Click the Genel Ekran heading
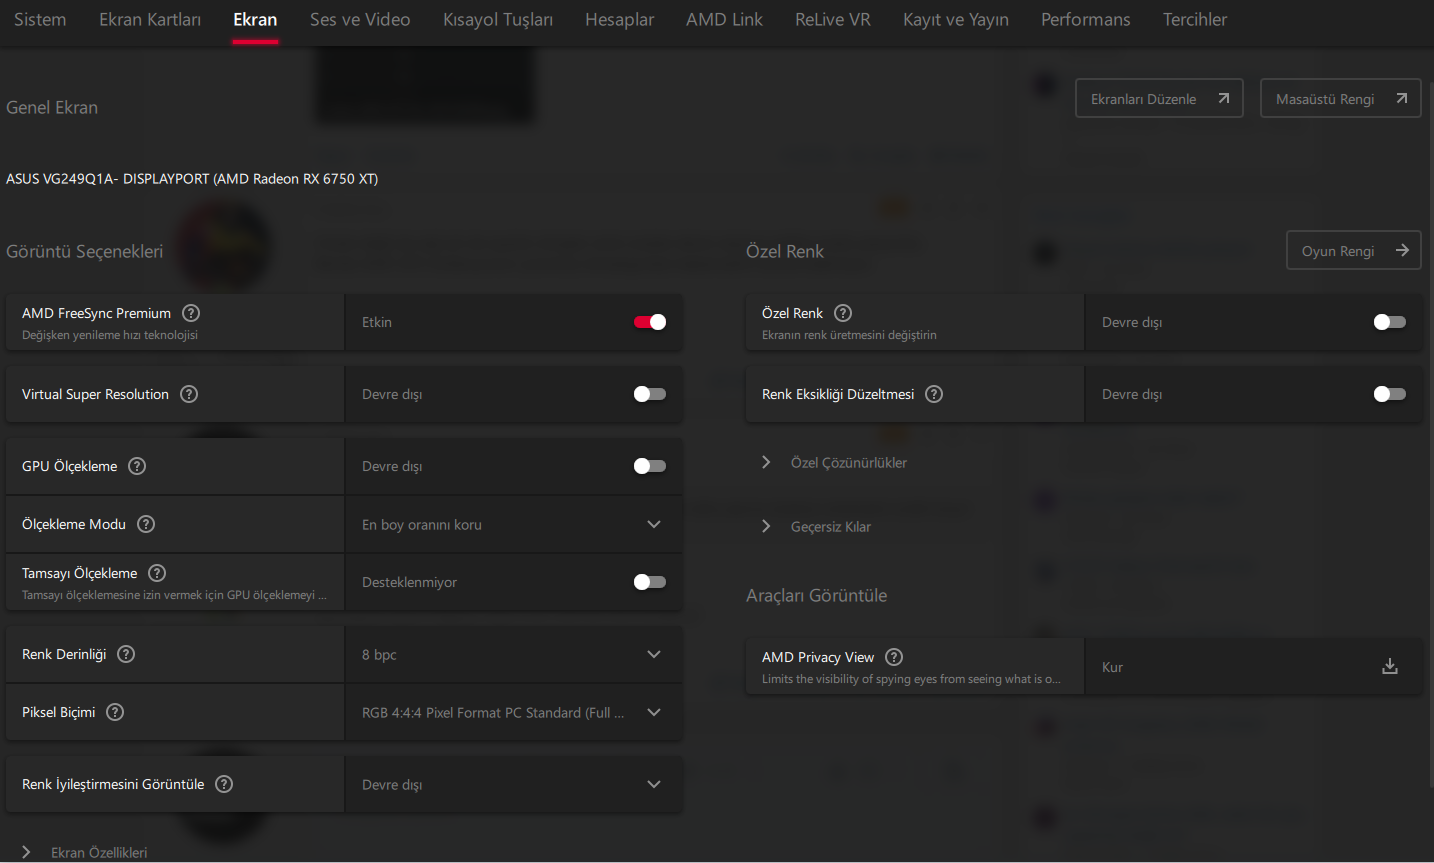Screen dimensions: 1434x863 coord(52,107)
